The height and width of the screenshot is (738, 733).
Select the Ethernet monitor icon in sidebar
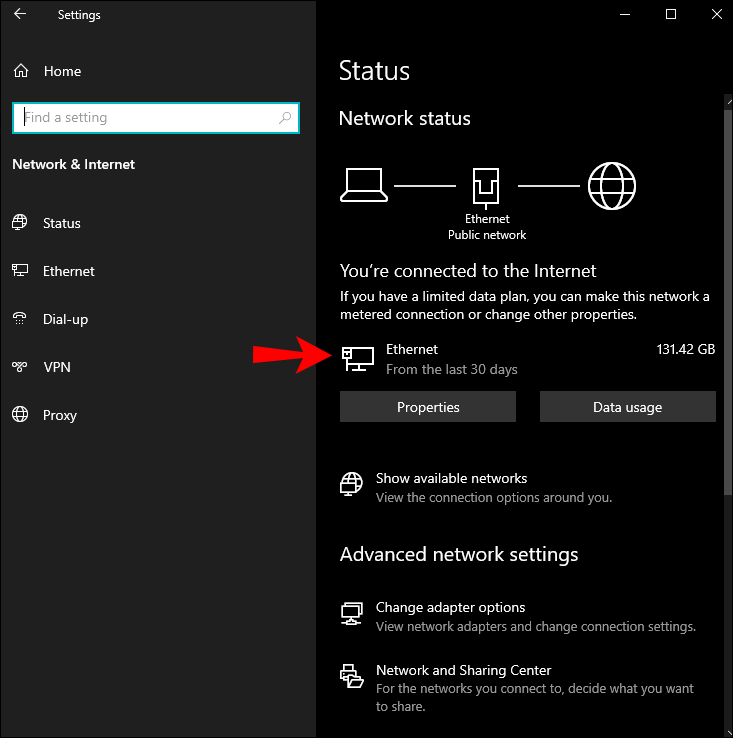click(20, 271)
